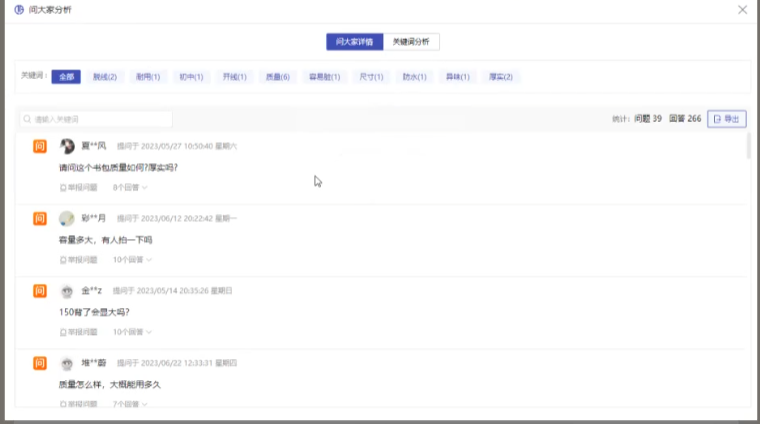
Task: Focus the 请输入关键词 search field
Action: 100,119
